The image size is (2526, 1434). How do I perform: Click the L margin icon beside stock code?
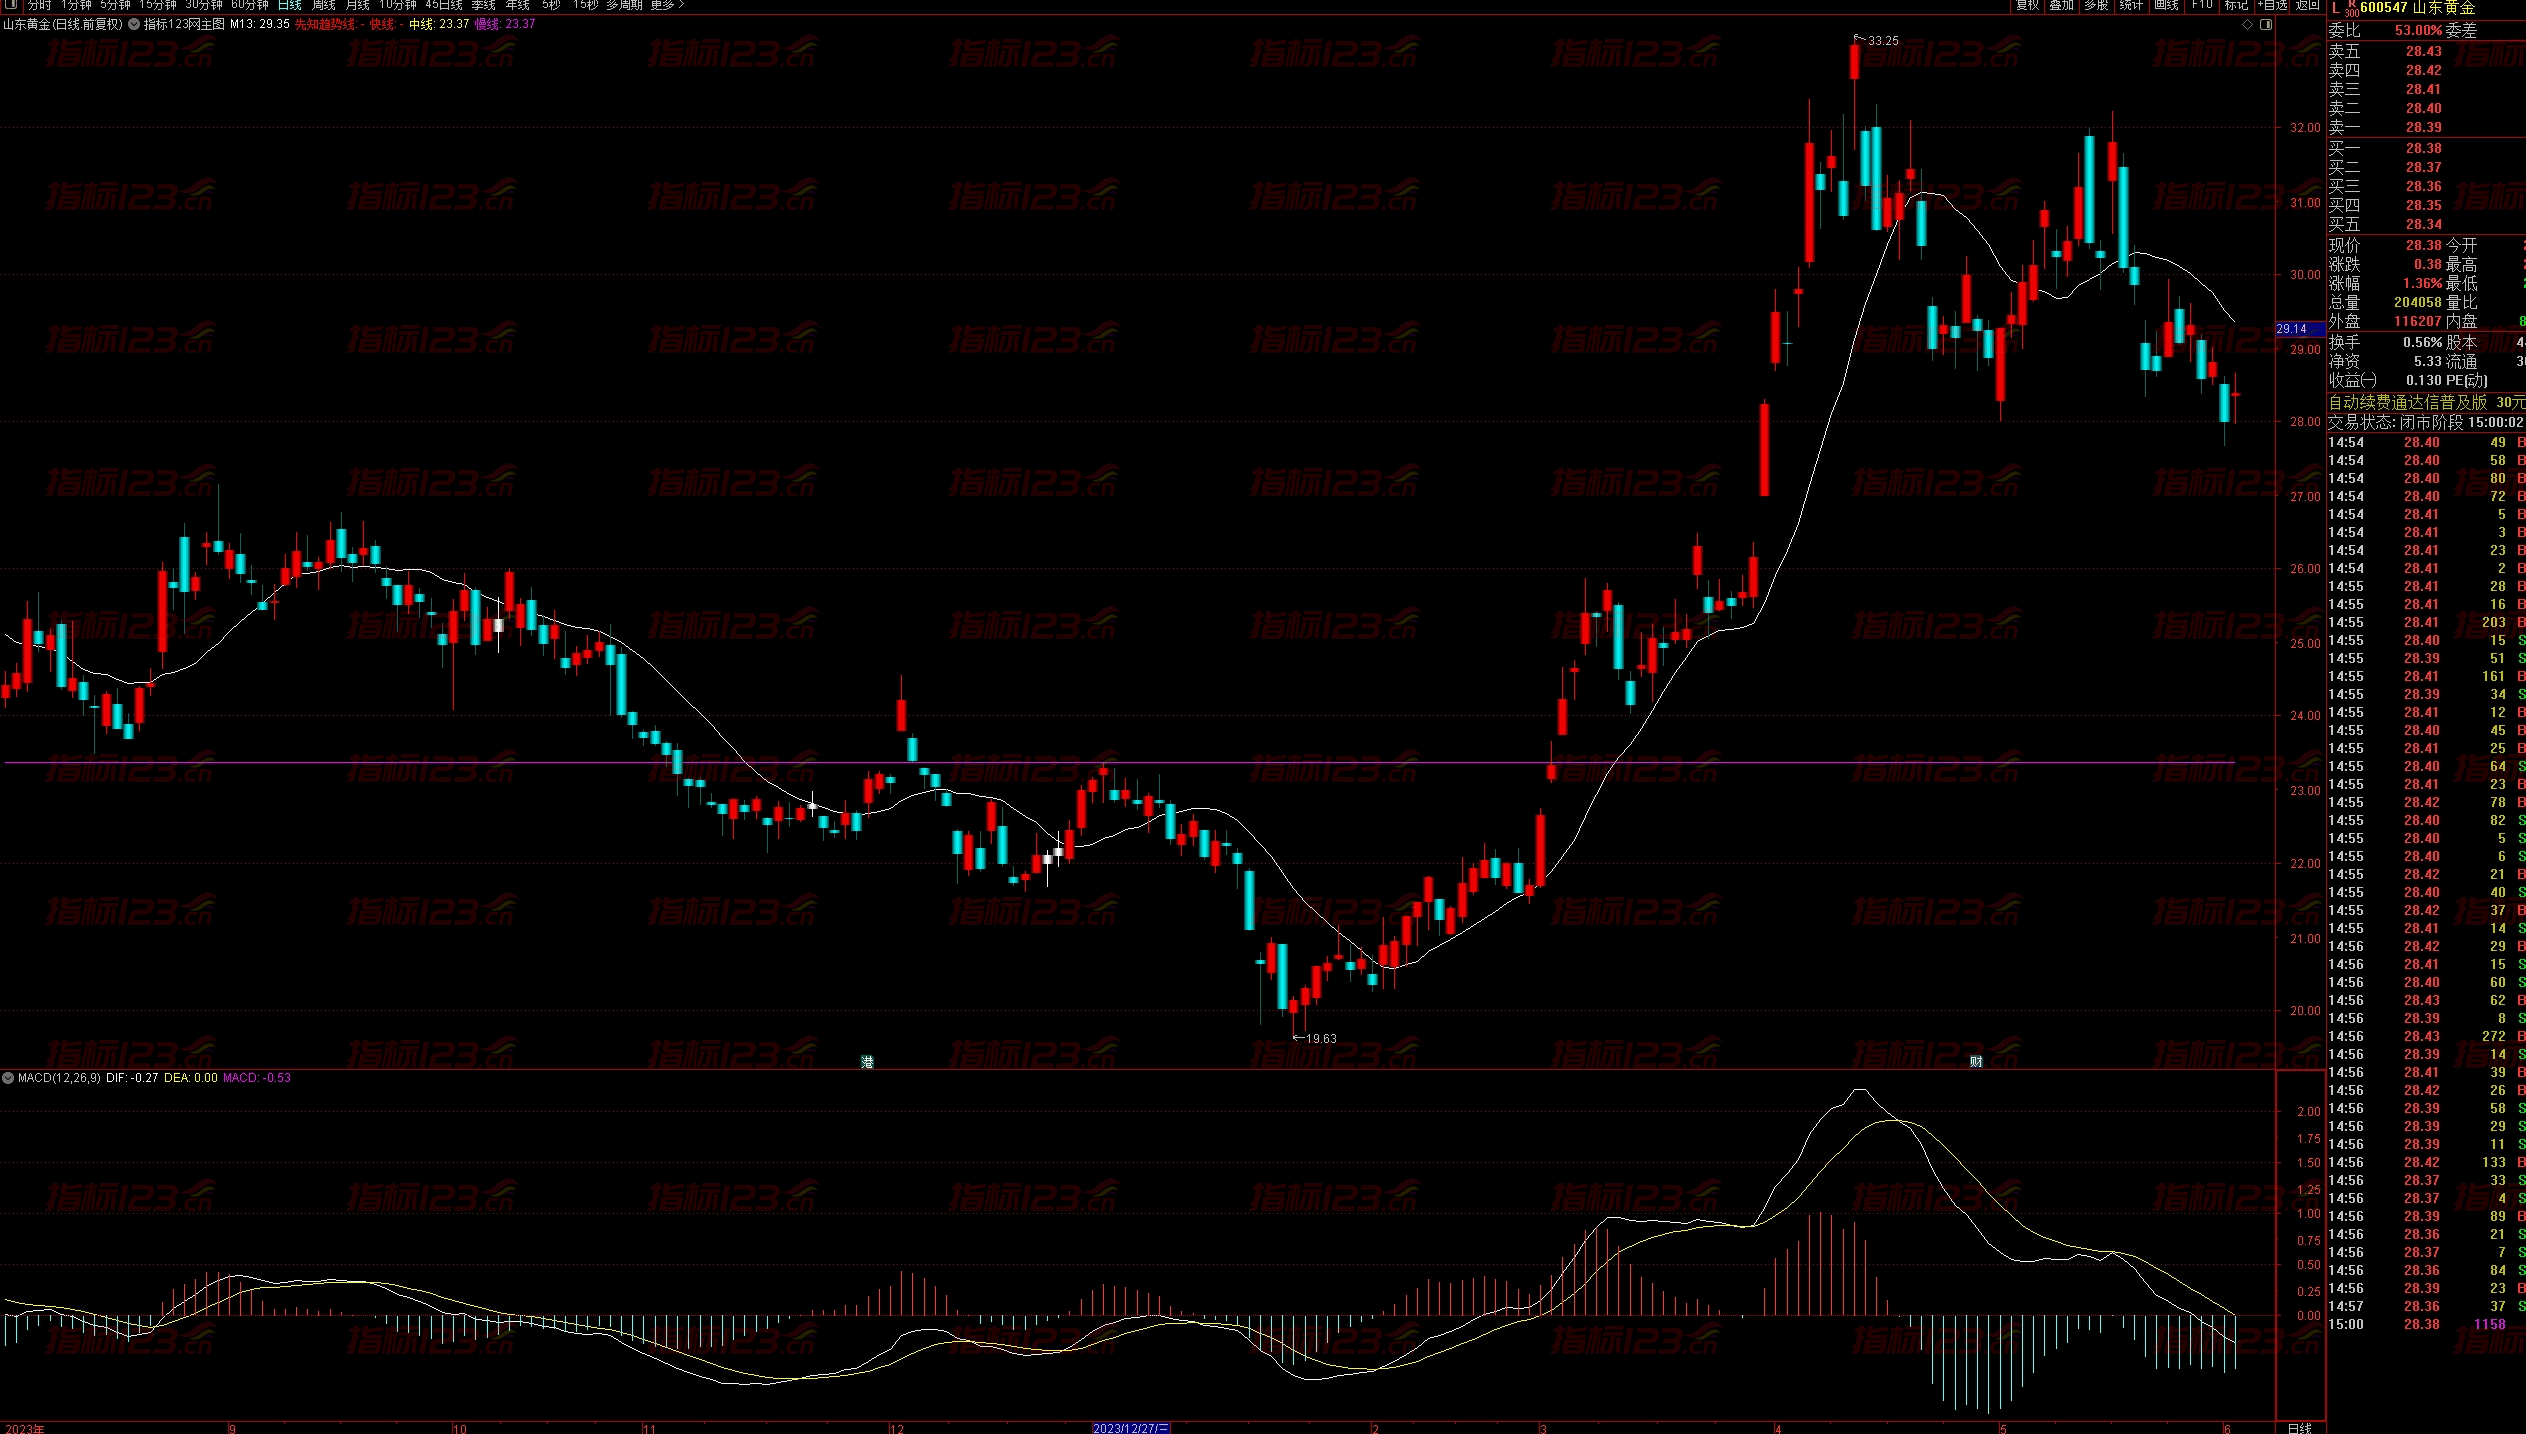click(2335, 8)
